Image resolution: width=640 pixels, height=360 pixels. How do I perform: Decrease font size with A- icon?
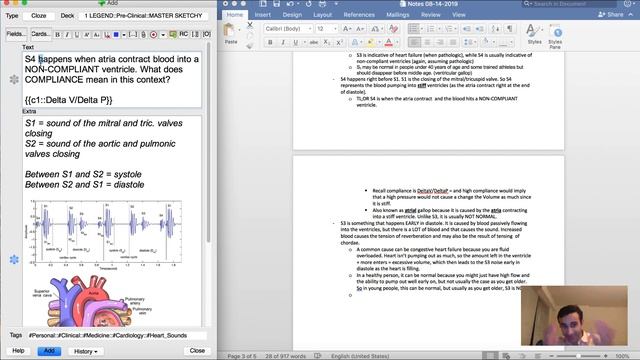(x=360, y=29)
